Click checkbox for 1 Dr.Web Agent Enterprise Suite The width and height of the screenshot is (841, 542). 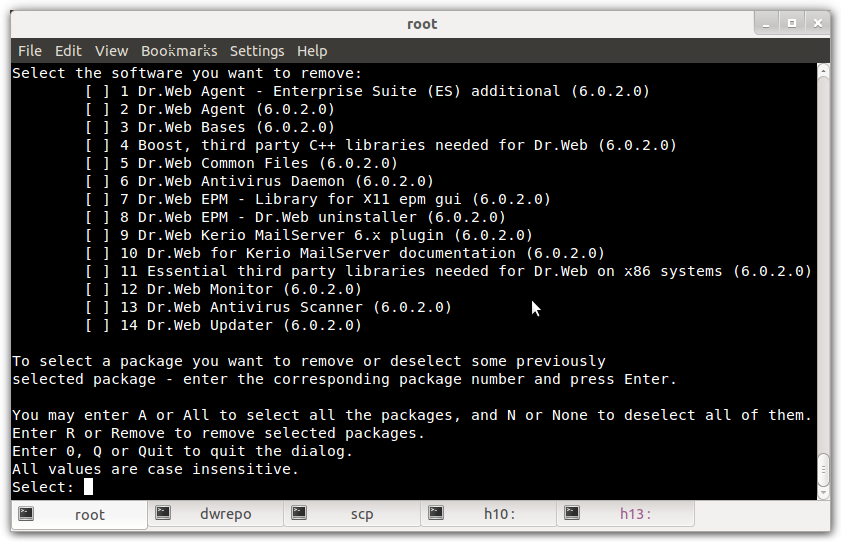97,92
